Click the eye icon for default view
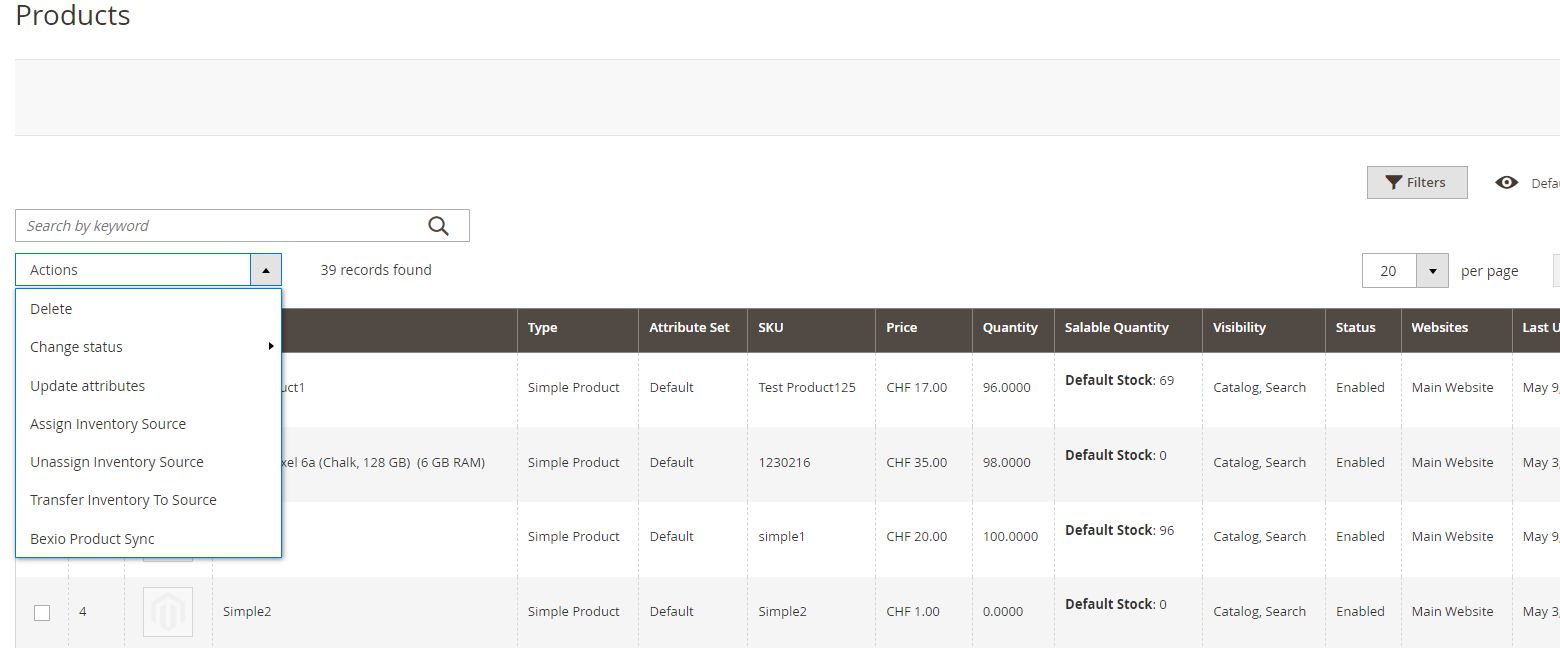Viewport: 1560px width, 648px height. click(x=1506, y=183)
